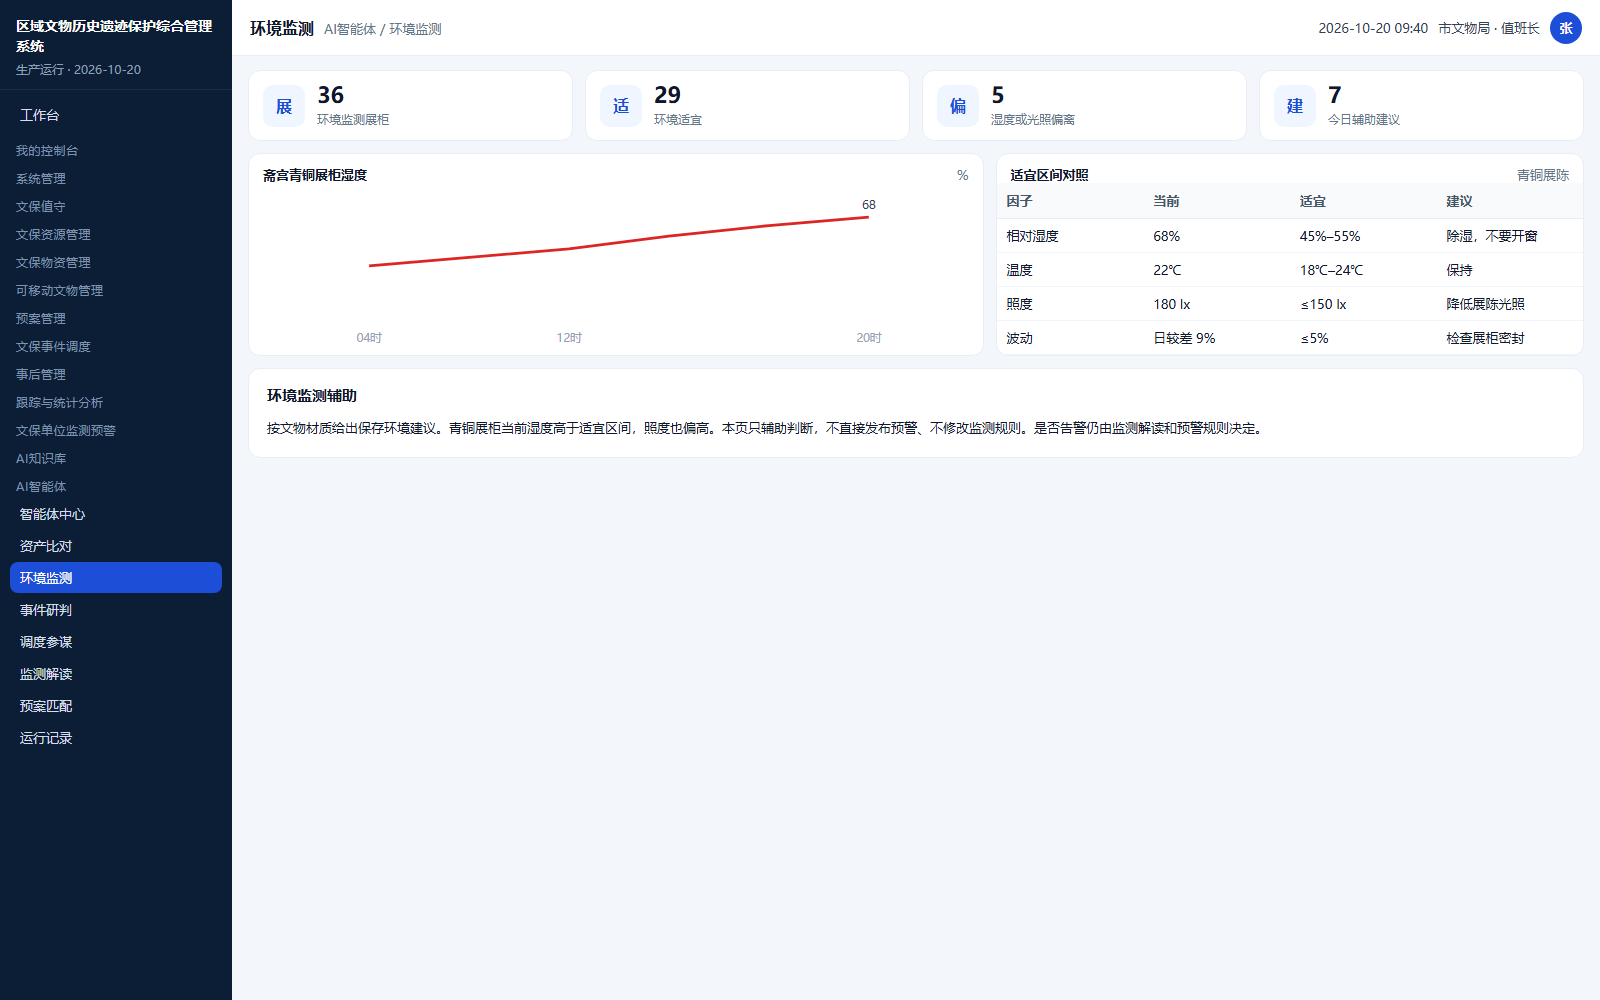1600x1000 pixels.
Task: Open AI知识库 in sidebar
Action: tap(41, 459)
